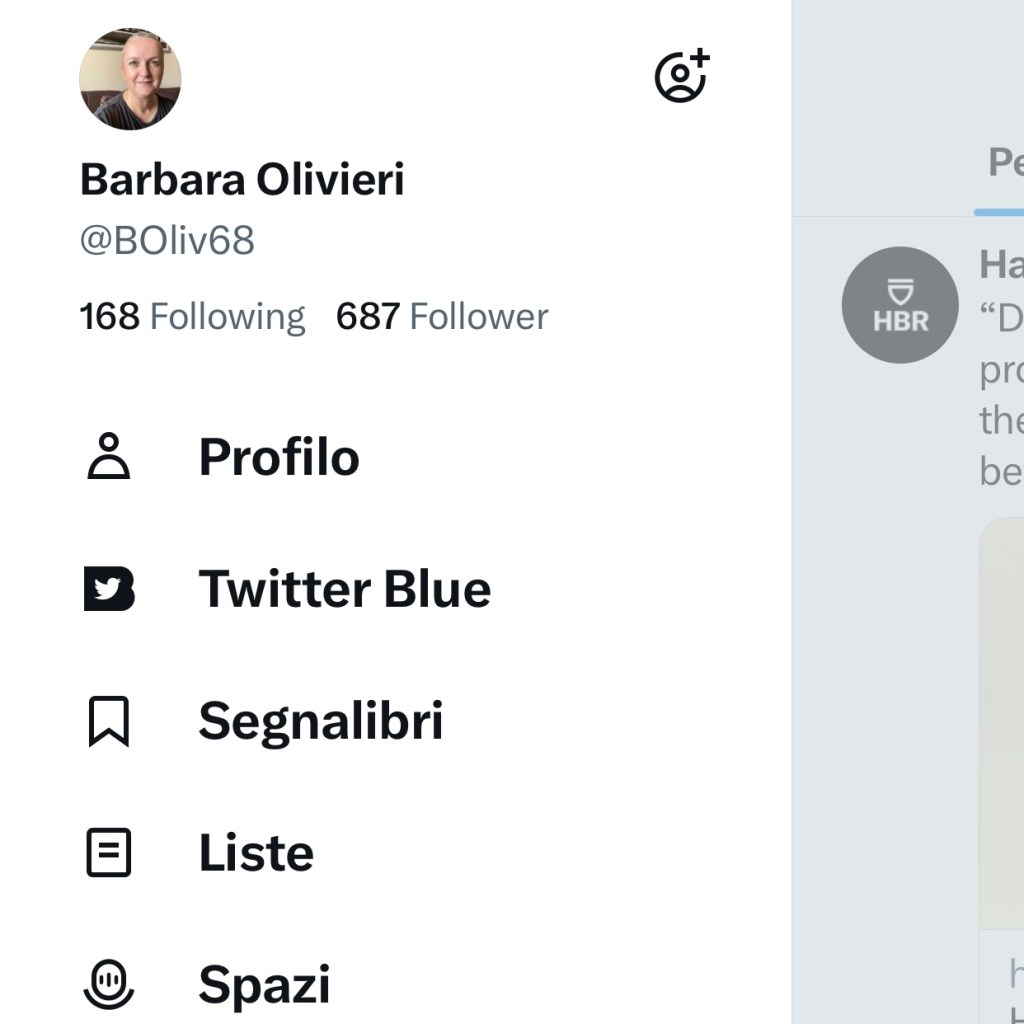View the 168 Following list
The height and width of the screenshot is (1024, 1024).
(x=192, y=317)
